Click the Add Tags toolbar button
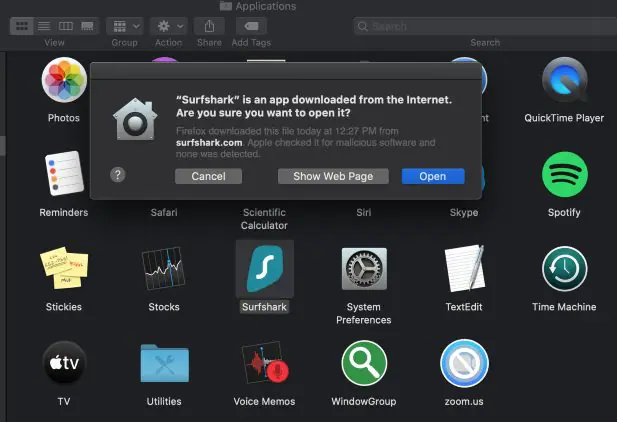Viewport: 617px width, 422px height. coord(251,26)
